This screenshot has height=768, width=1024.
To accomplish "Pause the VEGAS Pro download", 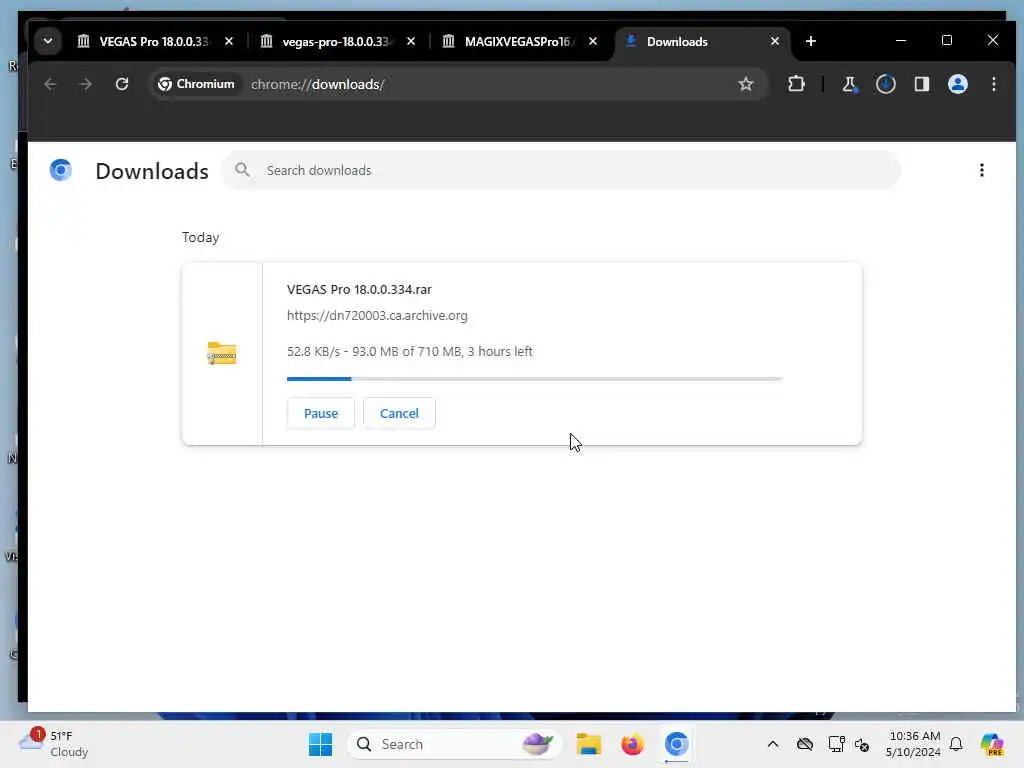I will click(x=321, y=413).
